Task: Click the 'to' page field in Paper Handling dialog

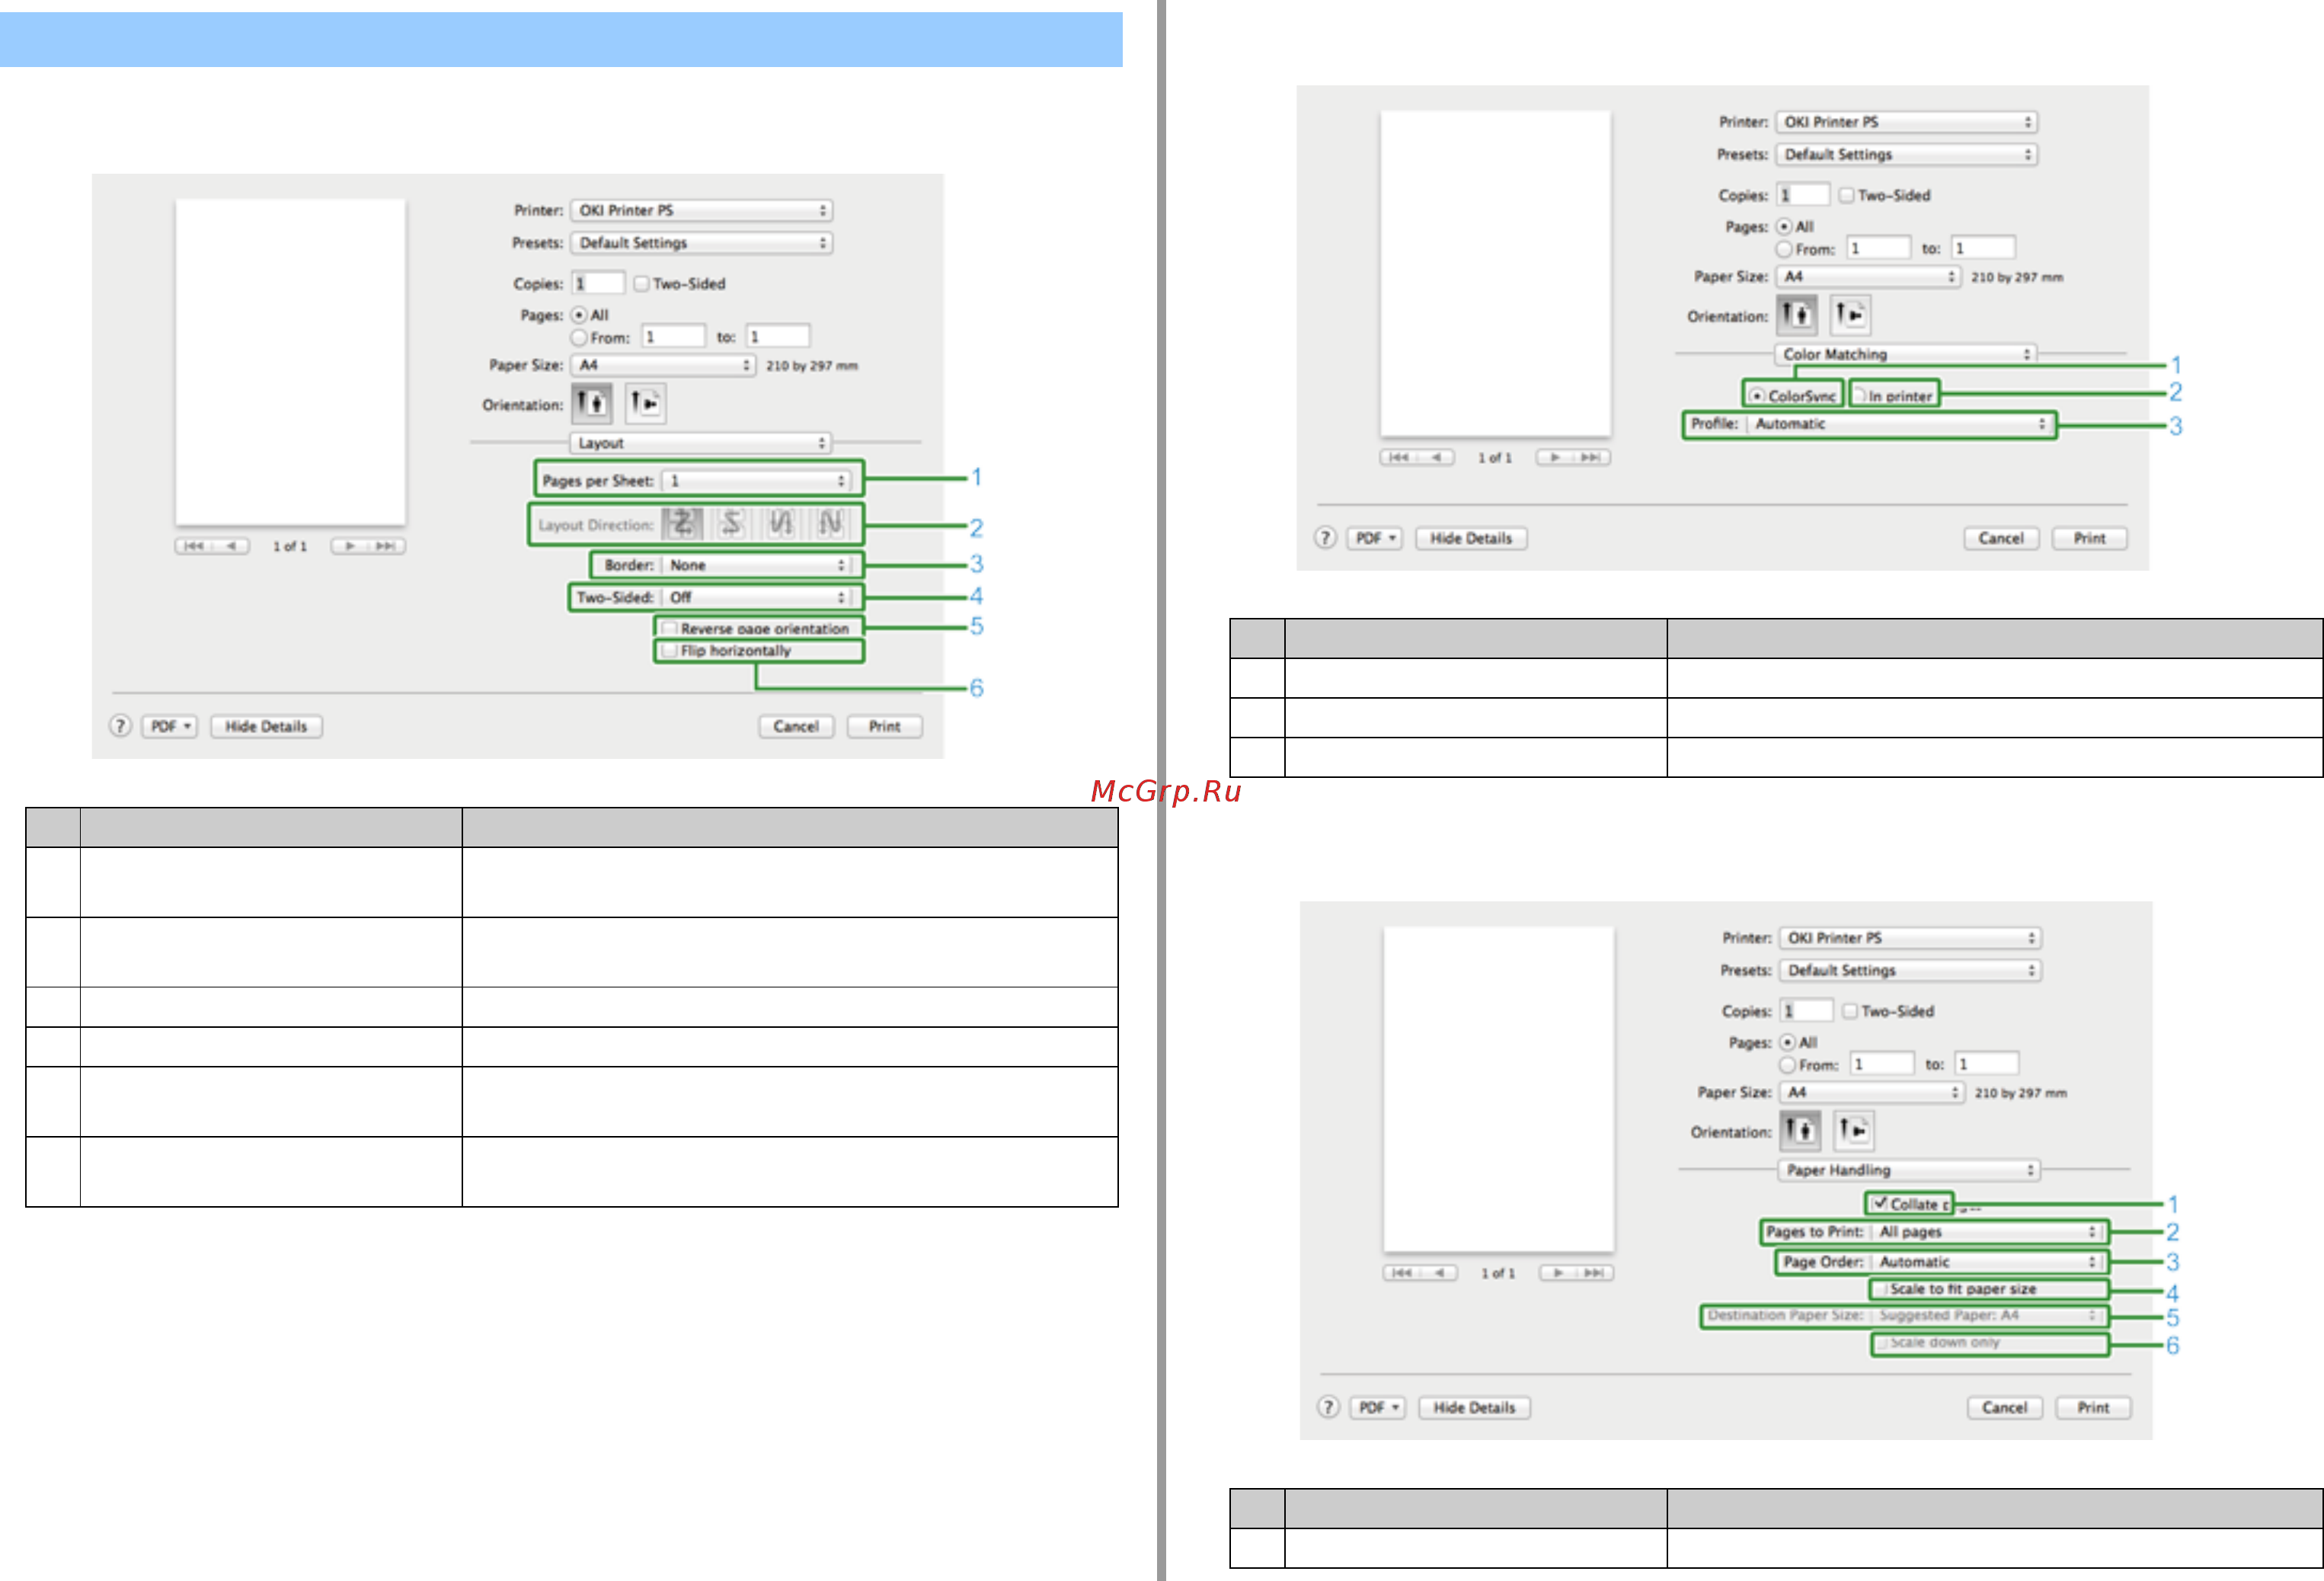Action: coord(1986,1064)
